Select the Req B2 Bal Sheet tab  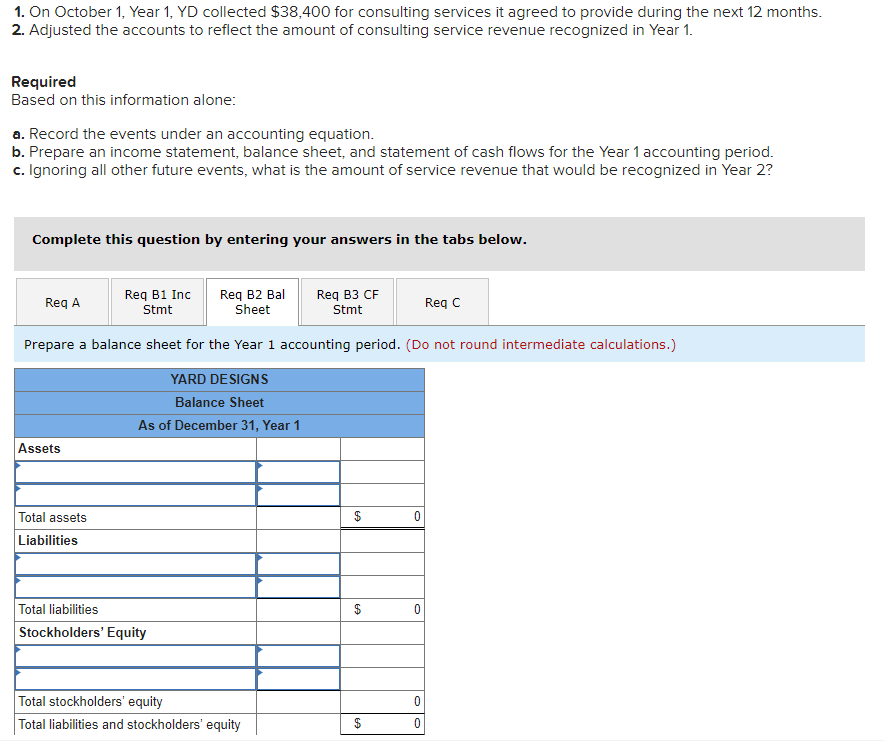tap(252, 301)
